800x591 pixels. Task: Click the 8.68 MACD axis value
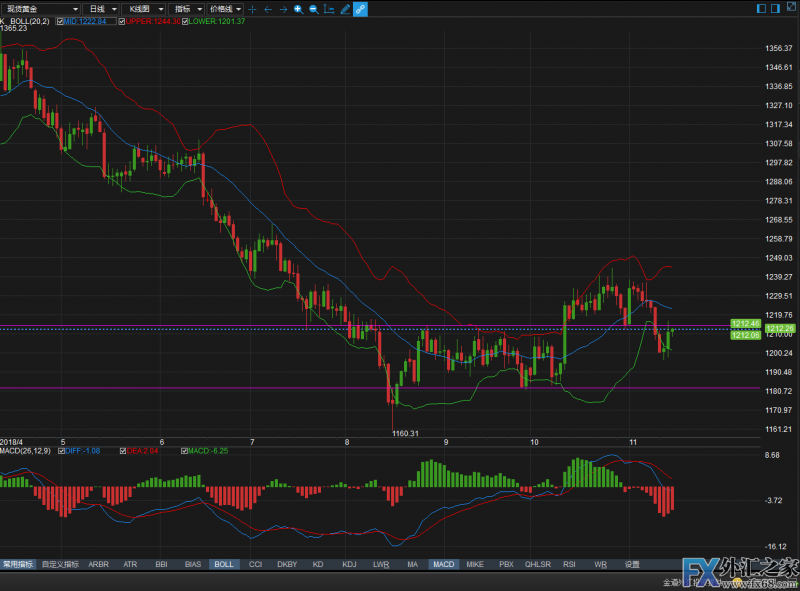(772, 455)
